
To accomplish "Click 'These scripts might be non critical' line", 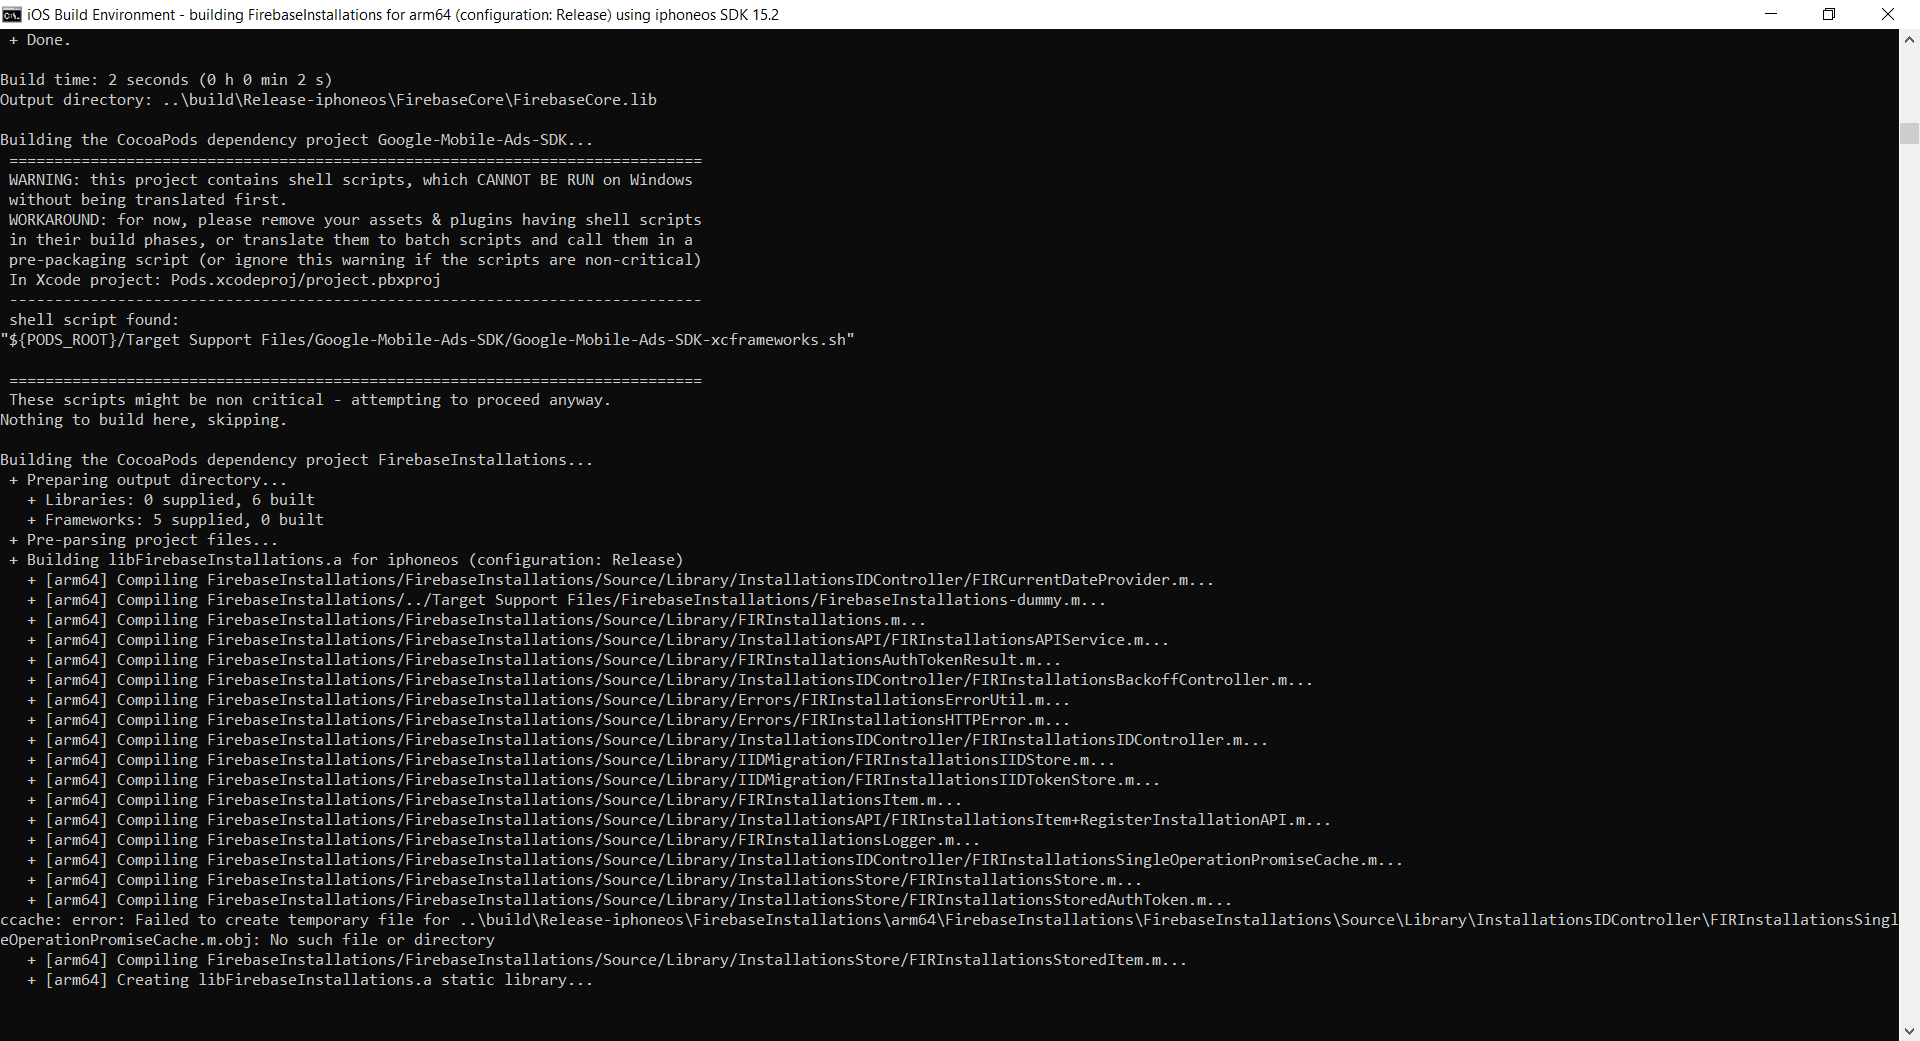I will pos(310,400).
